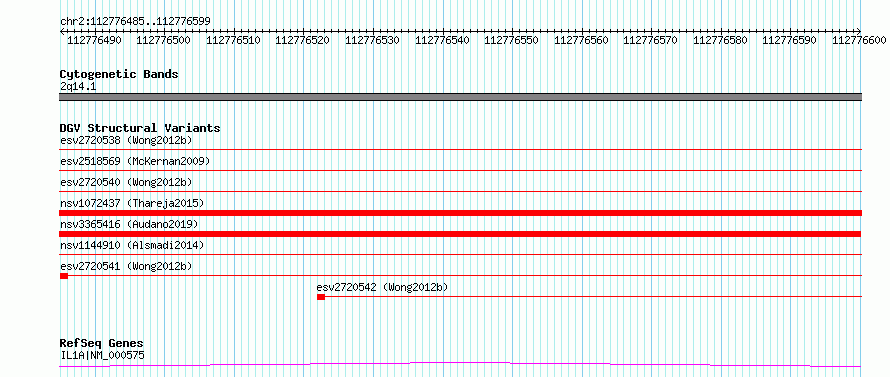Click ruler position 112776560
Screen dimensions: 890x377
(581, 40)
